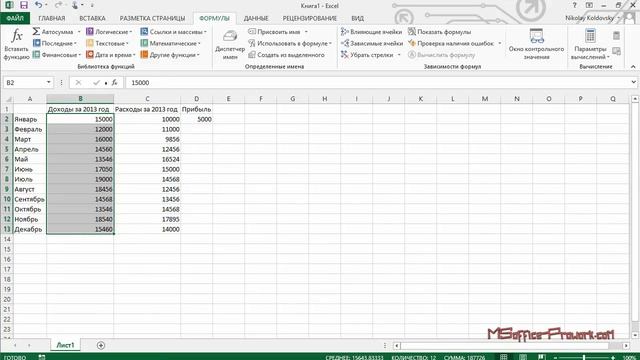
Task: Cancel formula bar entry X button
Action: click(x=78, y=82)
